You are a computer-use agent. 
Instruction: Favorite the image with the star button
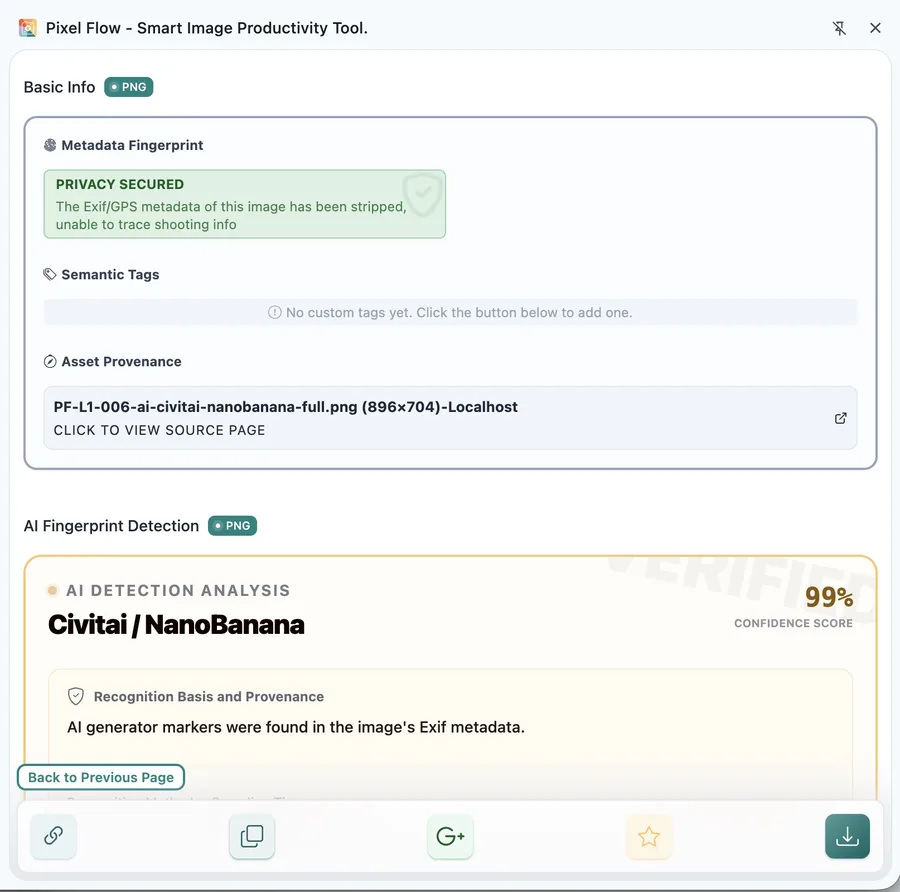649,836
